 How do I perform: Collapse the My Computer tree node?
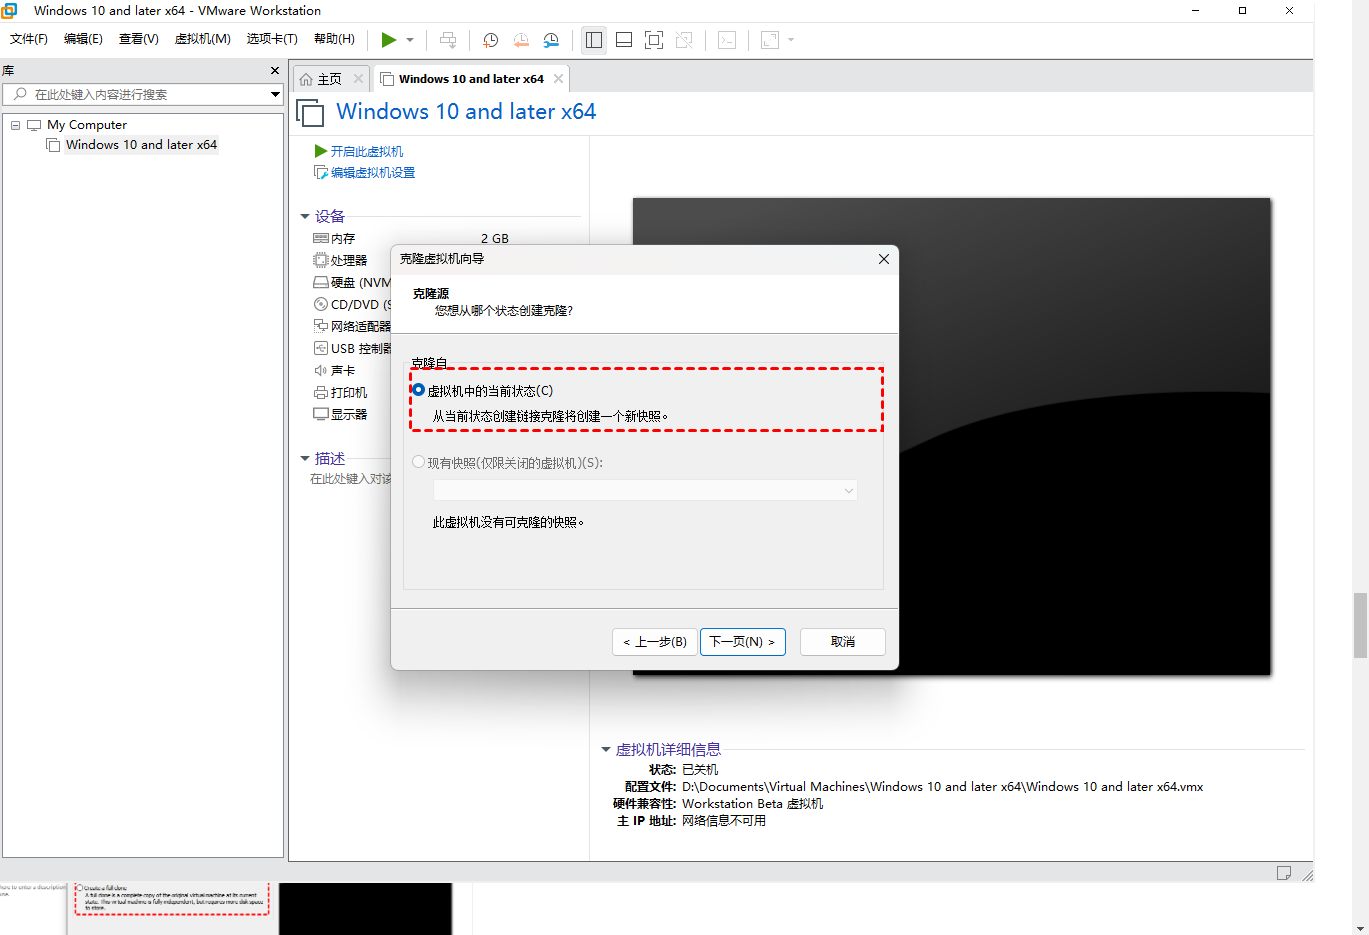[16, 125]
